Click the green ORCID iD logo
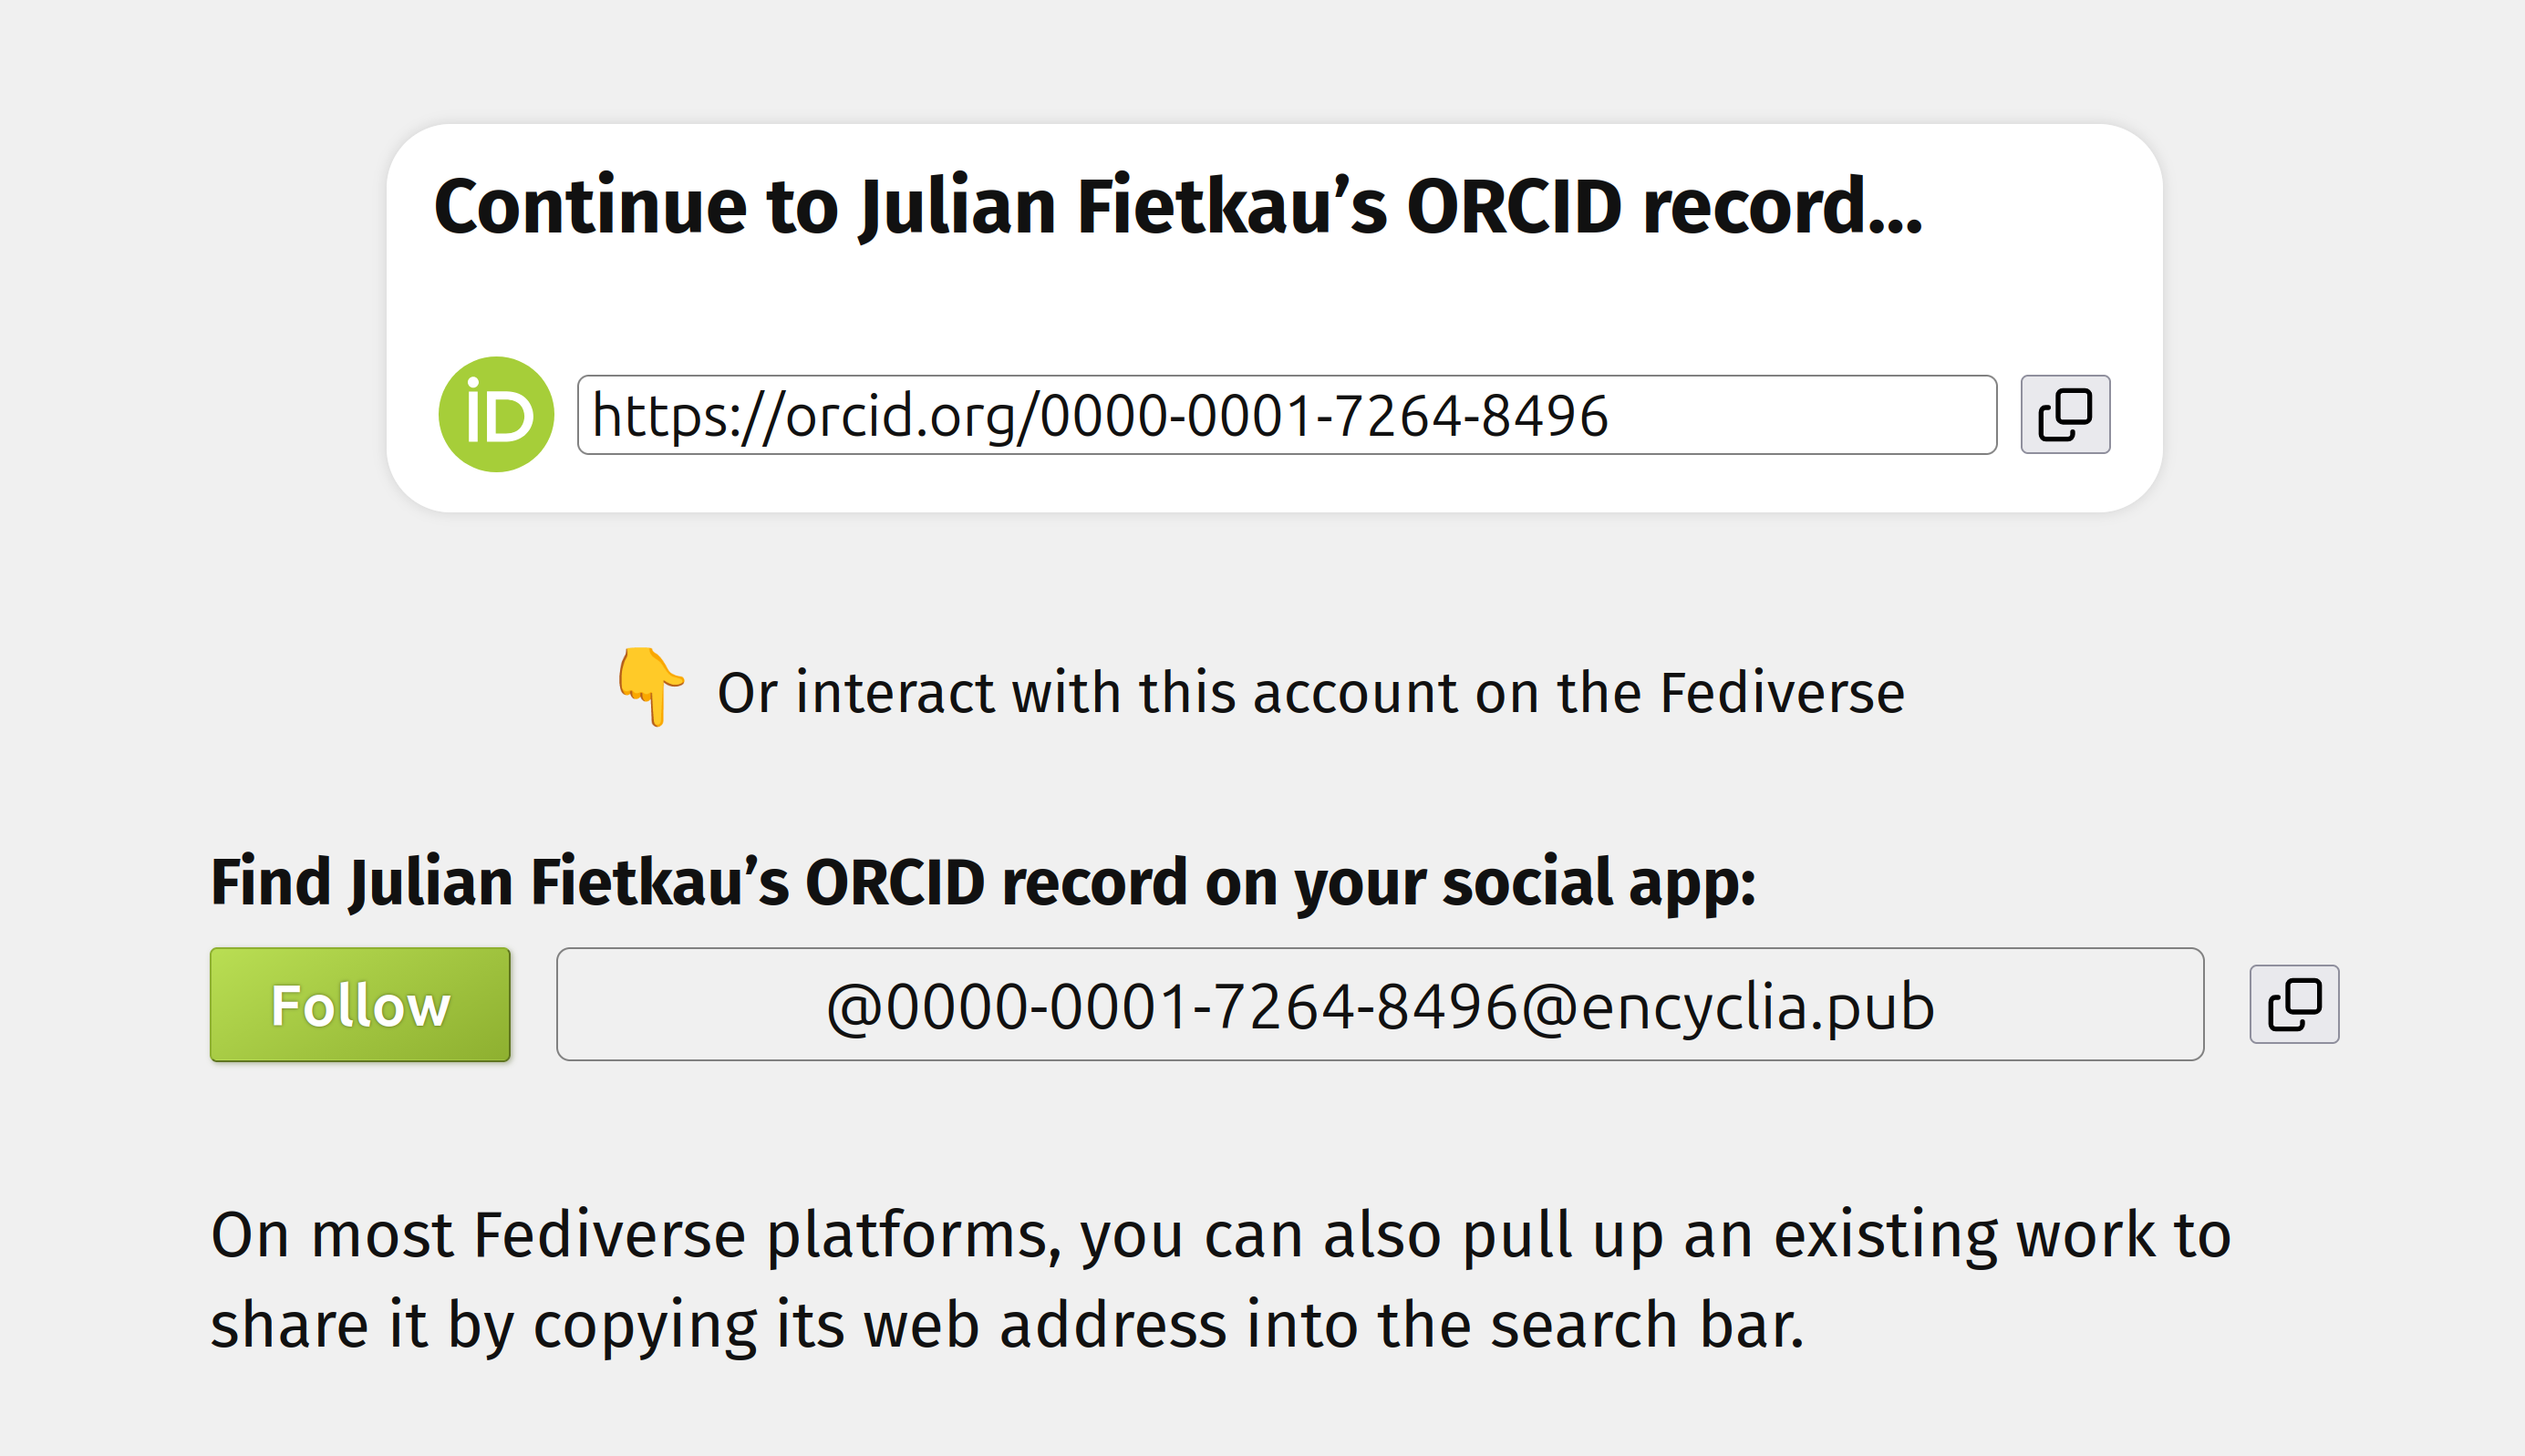Screen dimensions: 2525x1456 (496, 414)
